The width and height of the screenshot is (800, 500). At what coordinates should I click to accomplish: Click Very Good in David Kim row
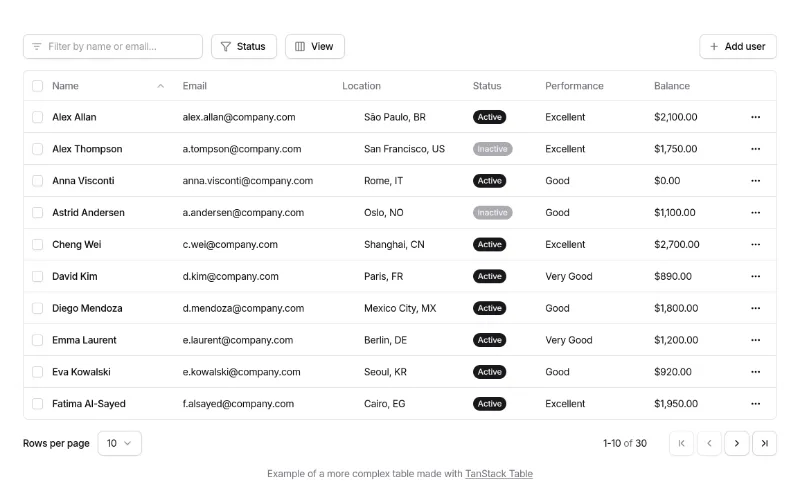coord(568,277)
